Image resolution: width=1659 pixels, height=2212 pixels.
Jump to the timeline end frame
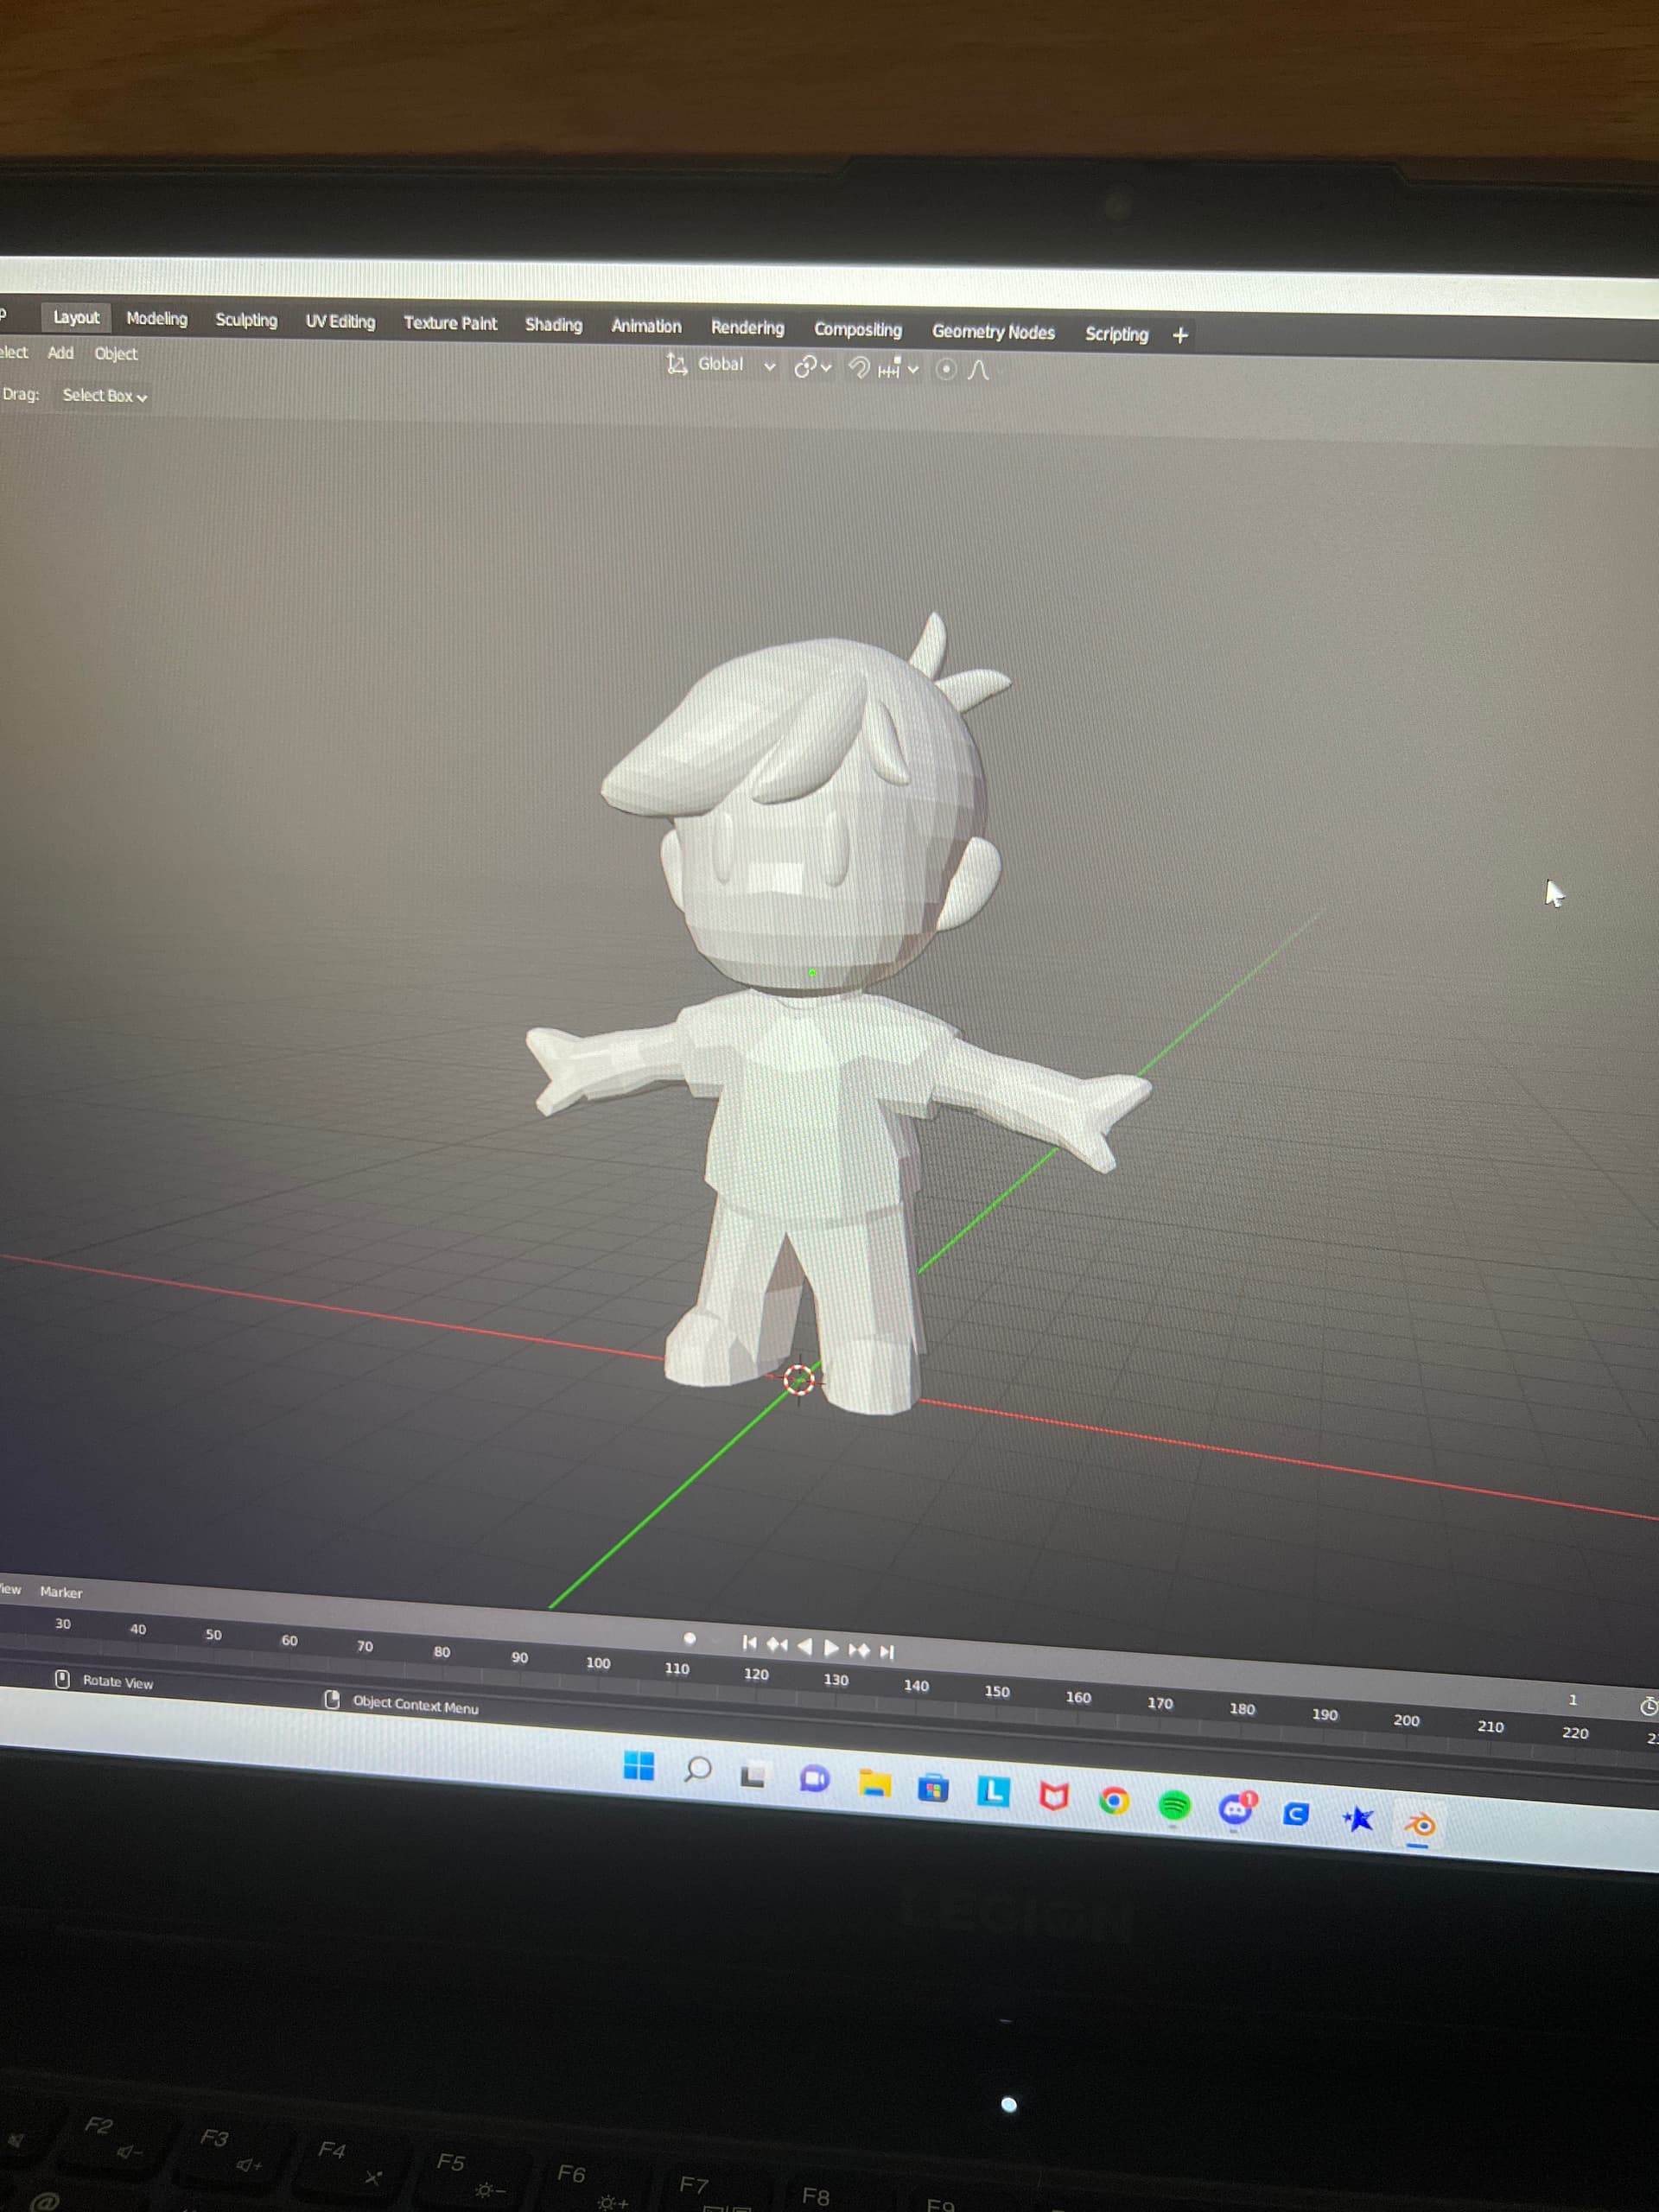click(x=887, y=1652)
